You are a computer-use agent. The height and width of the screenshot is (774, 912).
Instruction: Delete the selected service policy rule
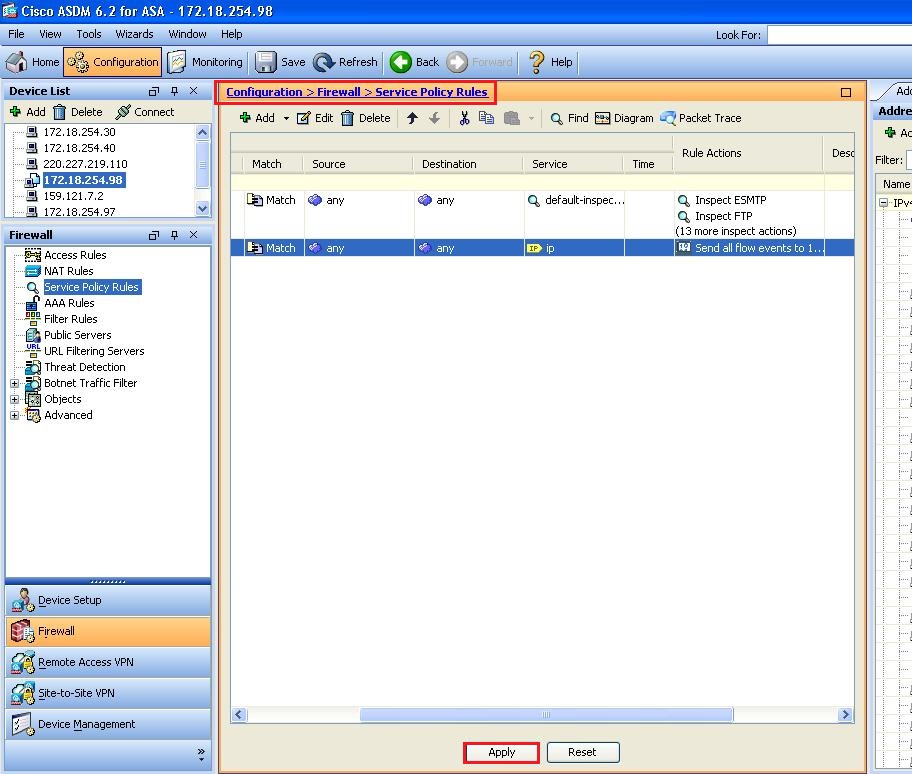(x=366, y=117)
